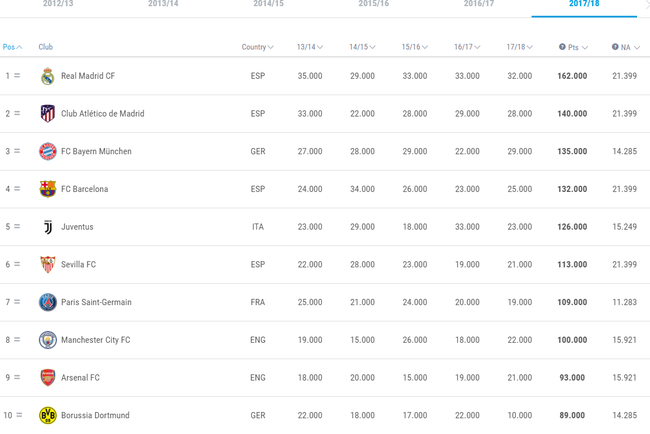The image size is (650, 434).
Task: Sort table by Pos column
Action: (x=12, y=47)
